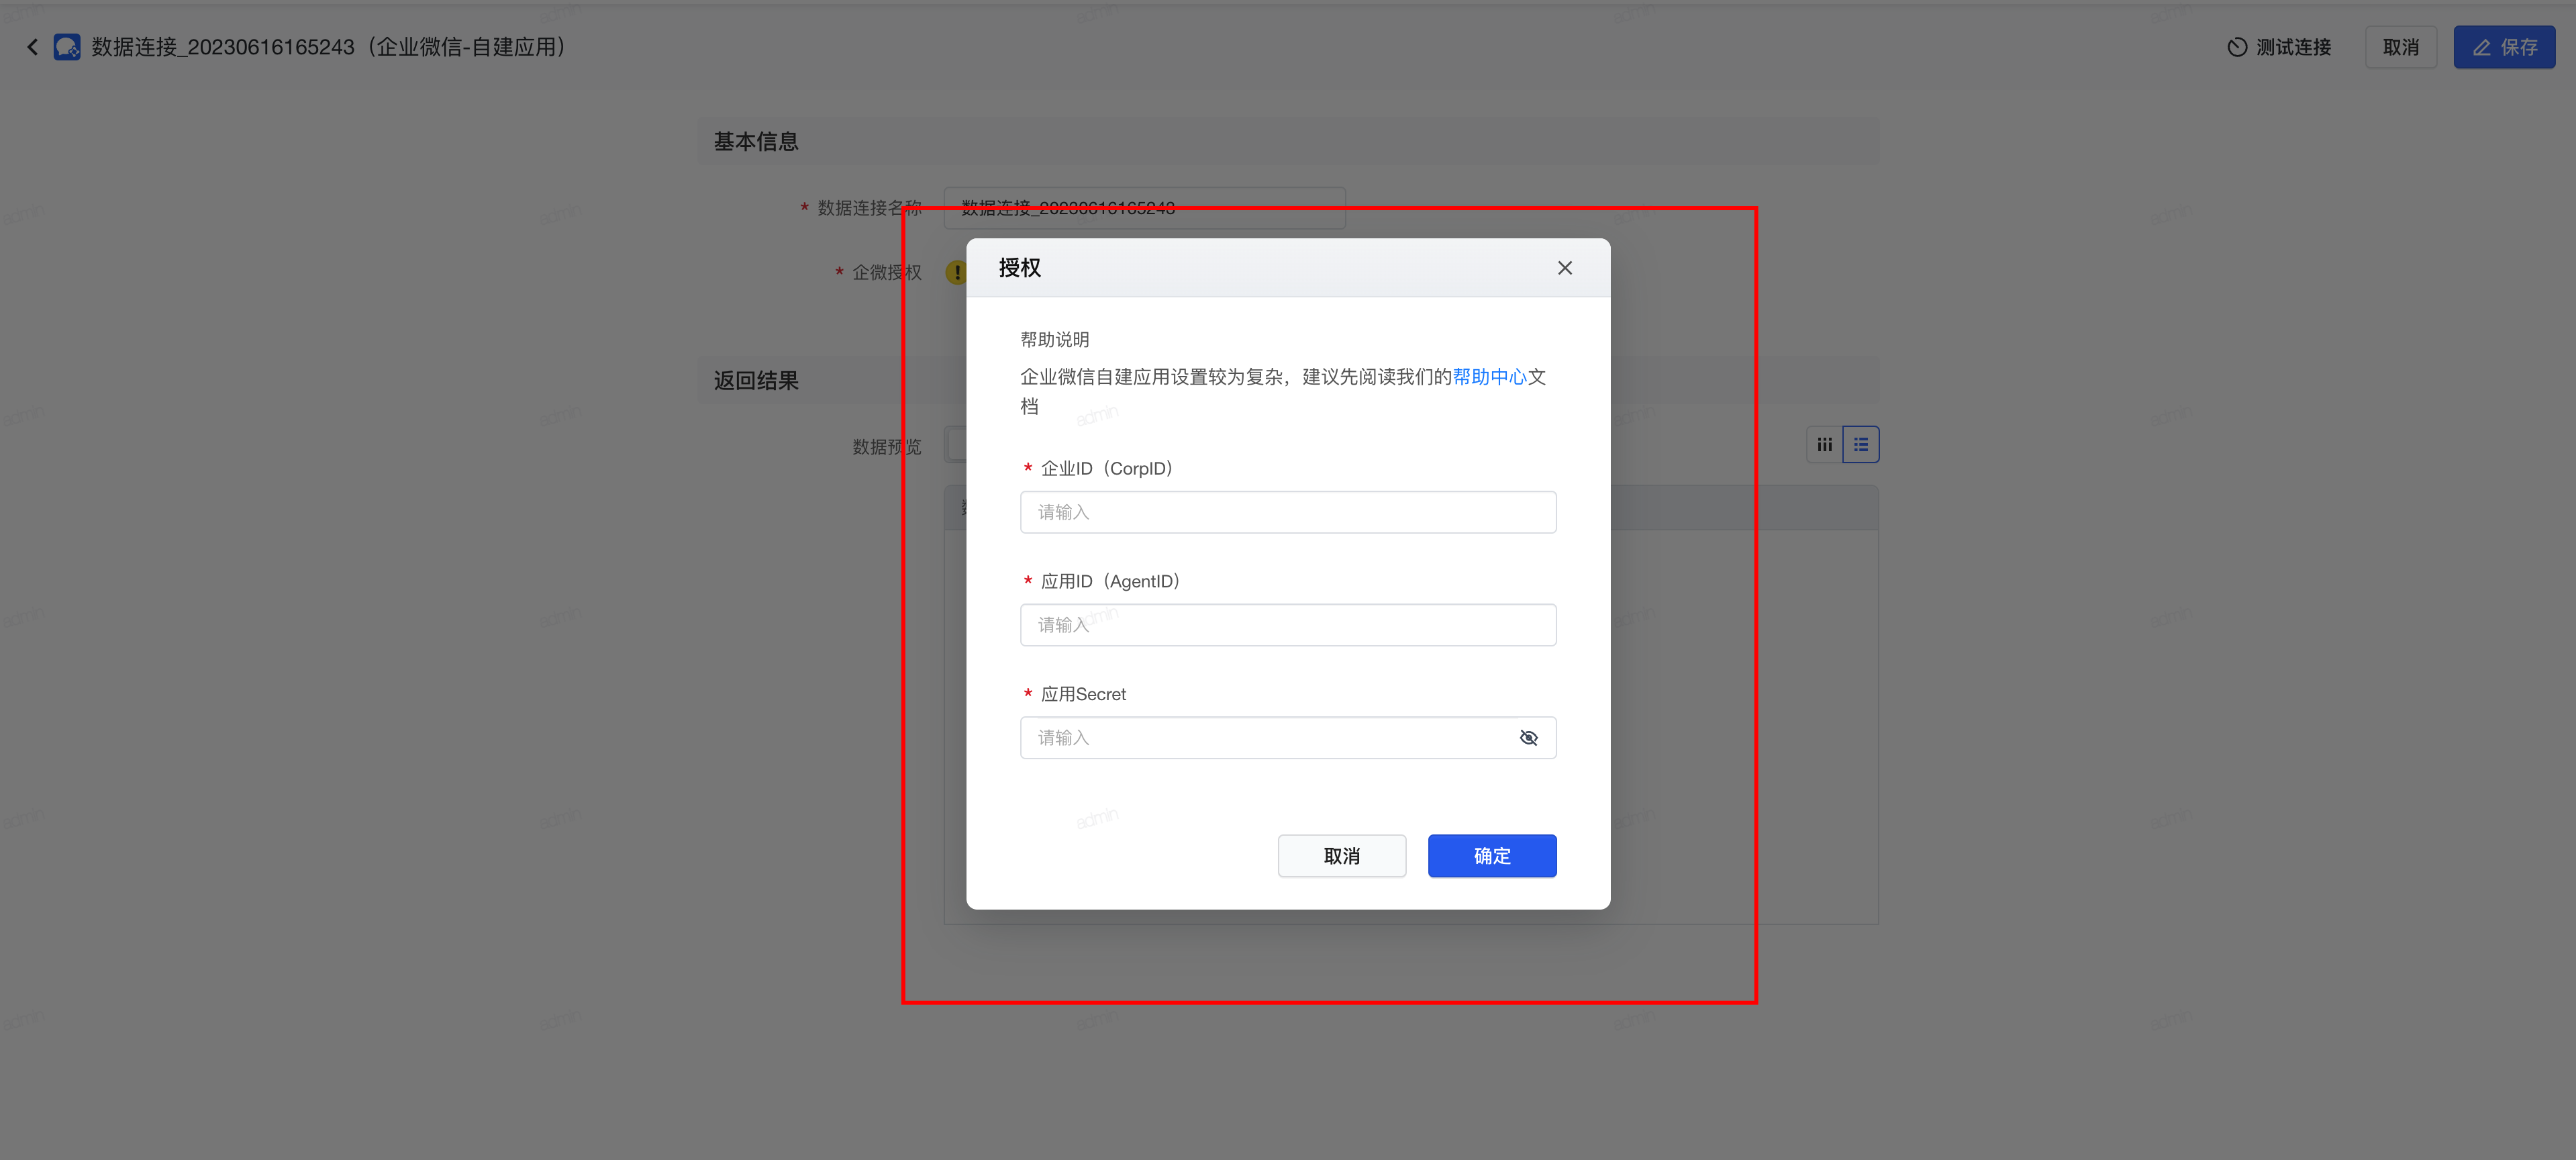Click the 测试连接 button in the header
This screenshot has width=2576, height=1160.
click(x=2280, y=47)
